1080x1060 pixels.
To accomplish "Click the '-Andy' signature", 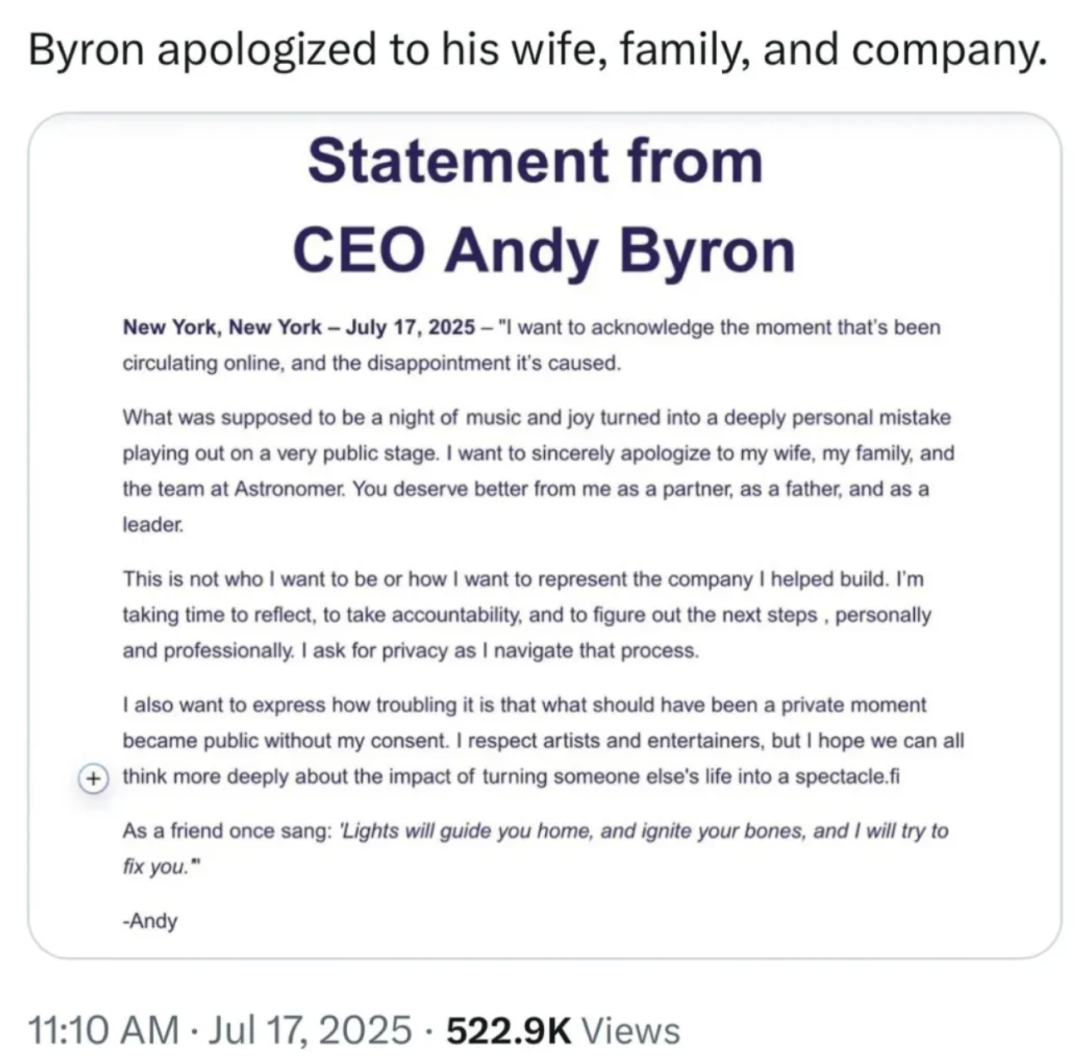I will tap(150, 921).
